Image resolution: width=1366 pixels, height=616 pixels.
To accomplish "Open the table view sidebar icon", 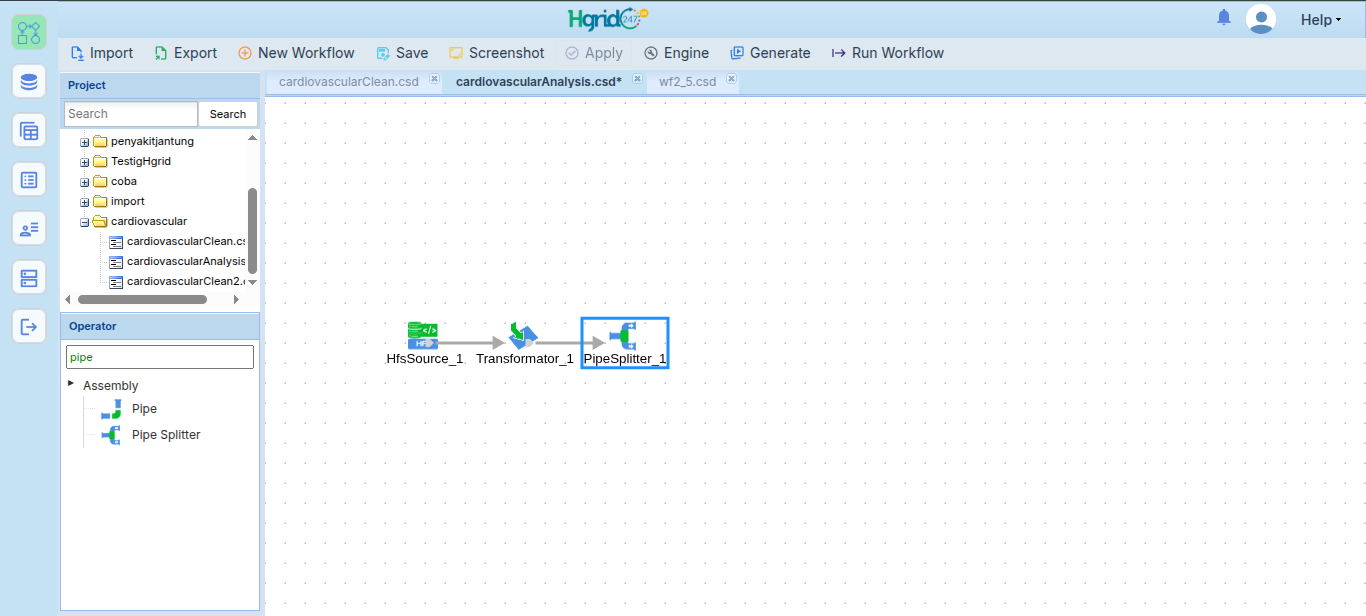I will [29, 130].
